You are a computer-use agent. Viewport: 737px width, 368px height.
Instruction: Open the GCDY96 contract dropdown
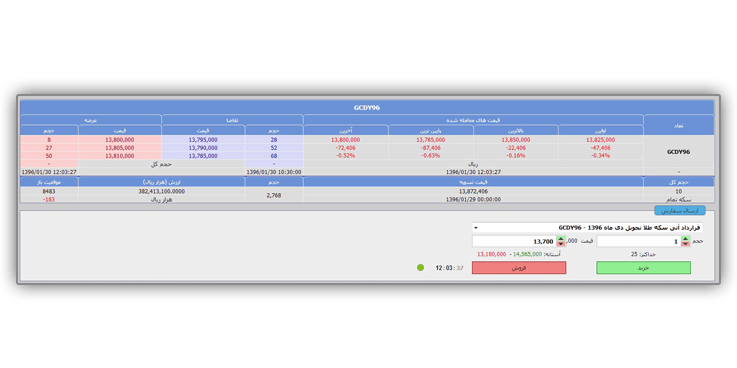(588, 227)
